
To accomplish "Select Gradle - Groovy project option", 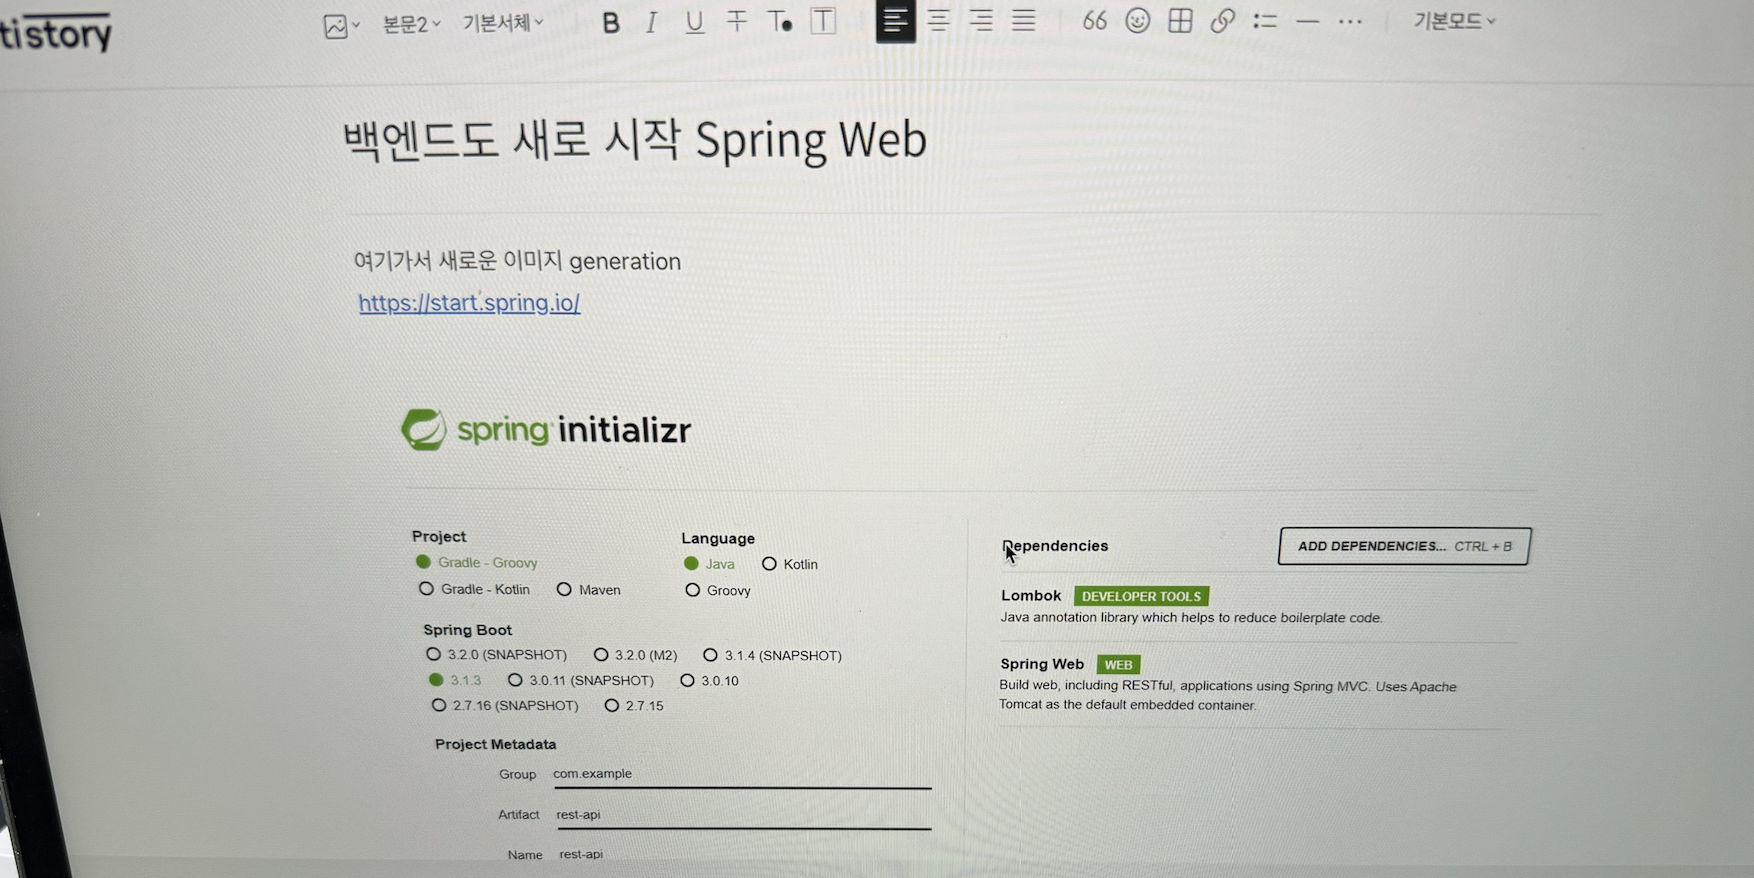I will click(476, 562).
